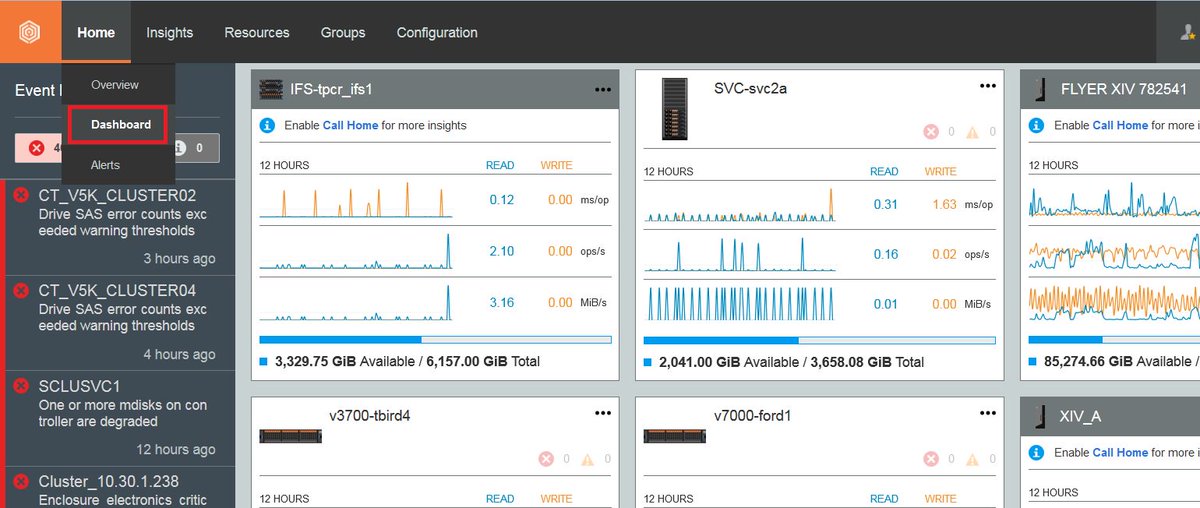
Task: Click IFS-tpcr_ifs1 read value 3.16 MiB/s
Action: tap(501, 302)
